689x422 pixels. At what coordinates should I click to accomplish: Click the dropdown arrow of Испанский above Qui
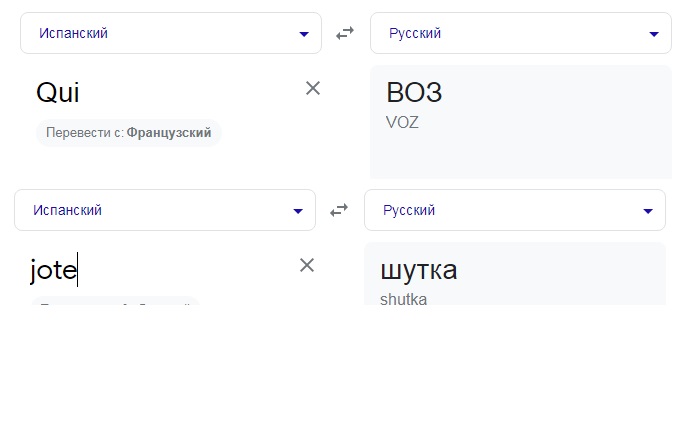coord(304,34)
